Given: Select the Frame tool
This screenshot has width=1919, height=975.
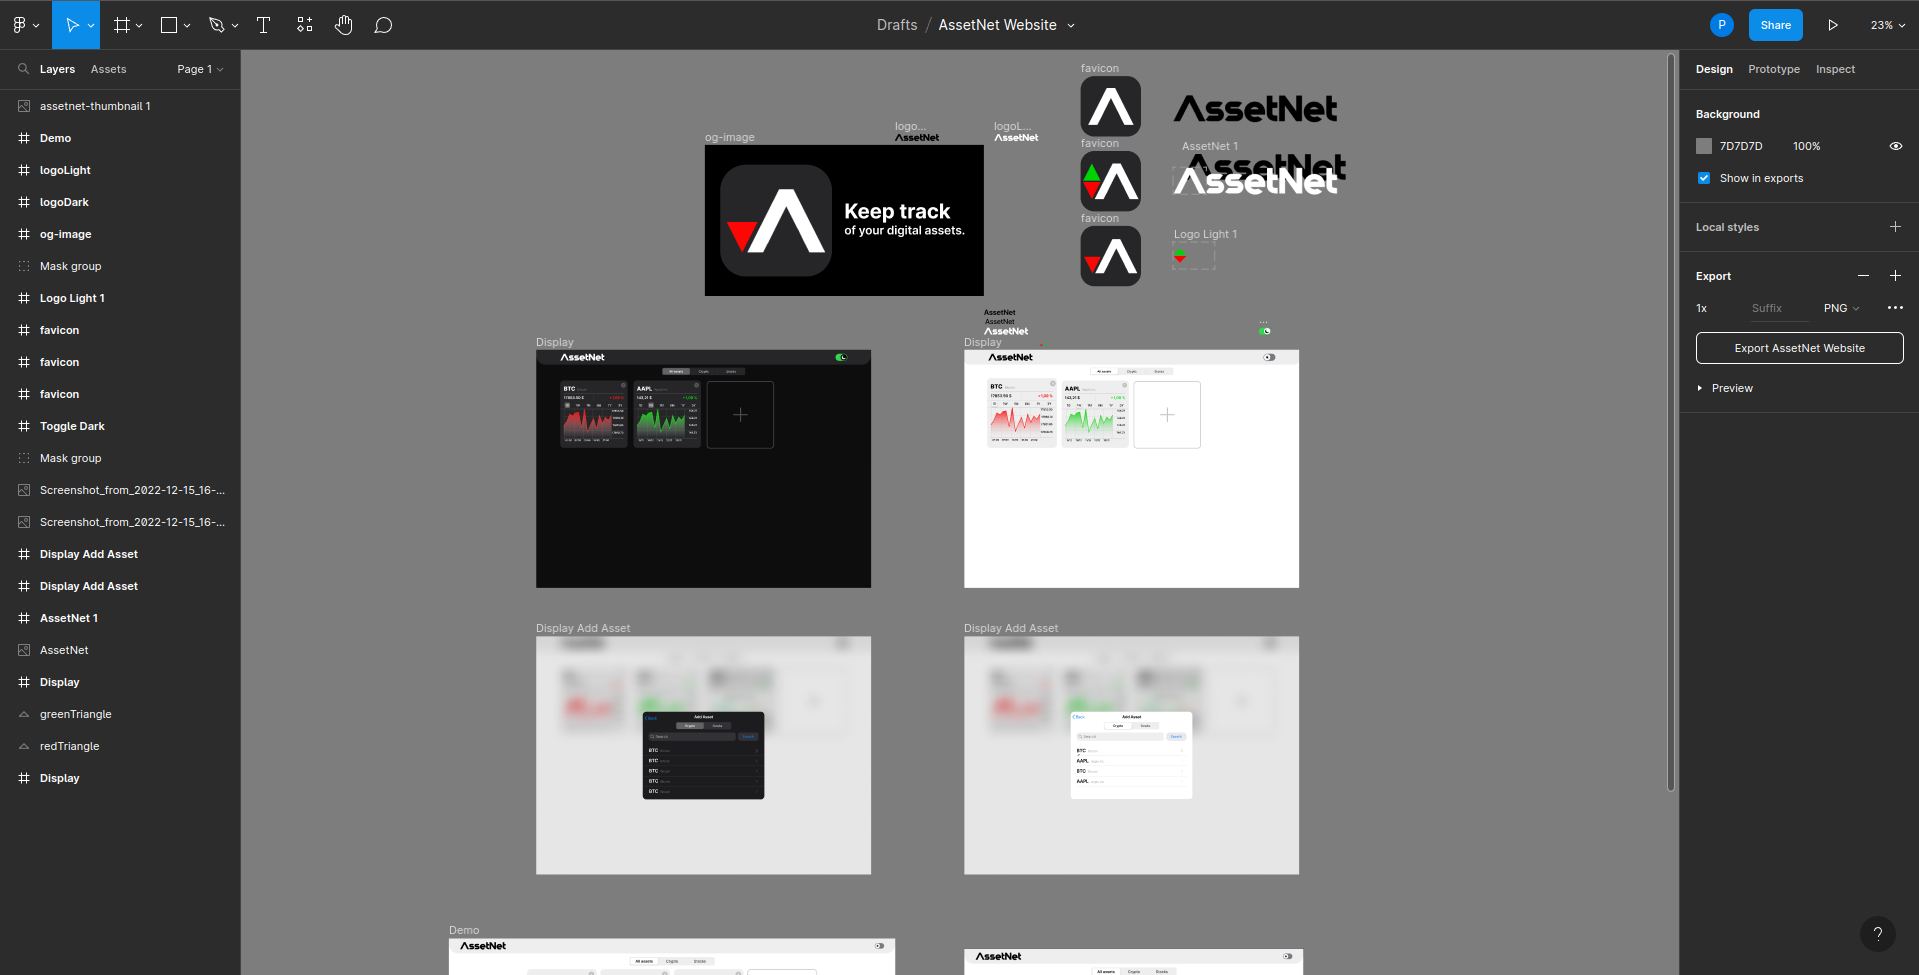Looking at the screenshot, I should (122, 25).
